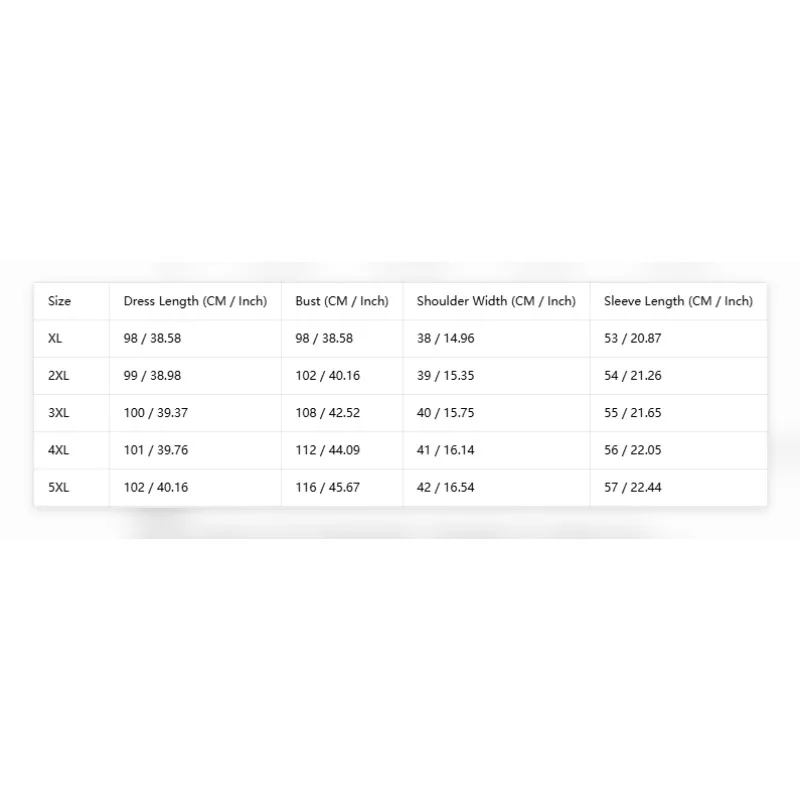Select the Dress Length column header
This screenshot has width=800, height=800.
click(195, 301)
